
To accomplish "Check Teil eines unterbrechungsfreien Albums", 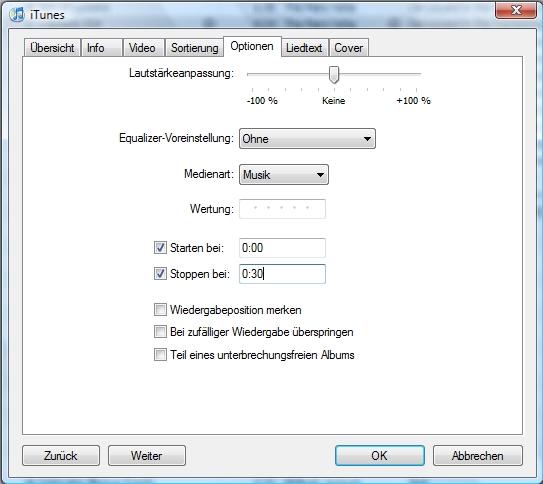I will (160, 355).
